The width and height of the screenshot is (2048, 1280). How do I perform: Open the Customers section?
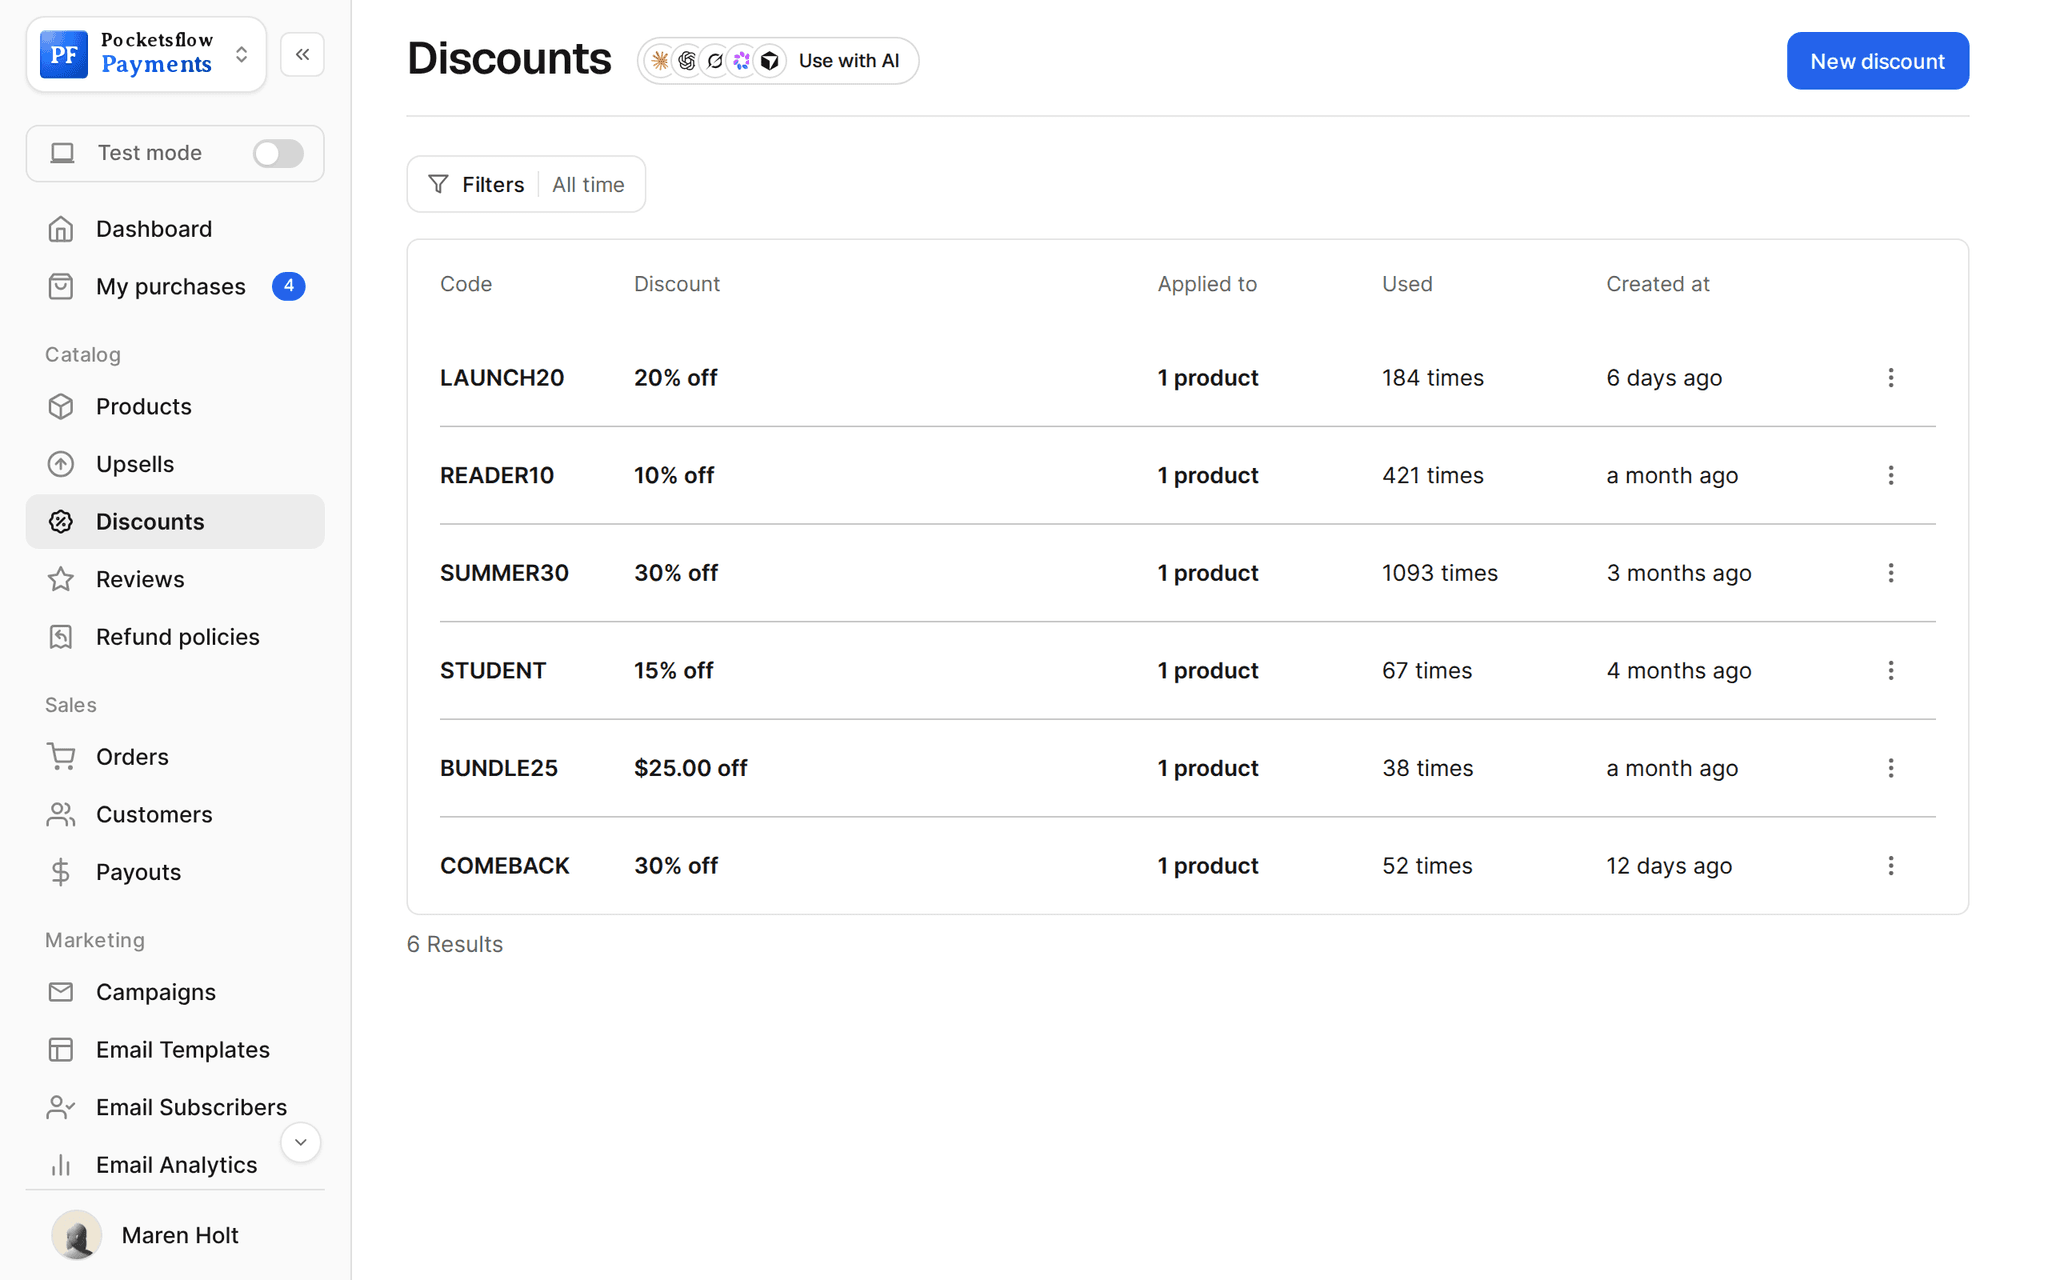click(175, 815)
